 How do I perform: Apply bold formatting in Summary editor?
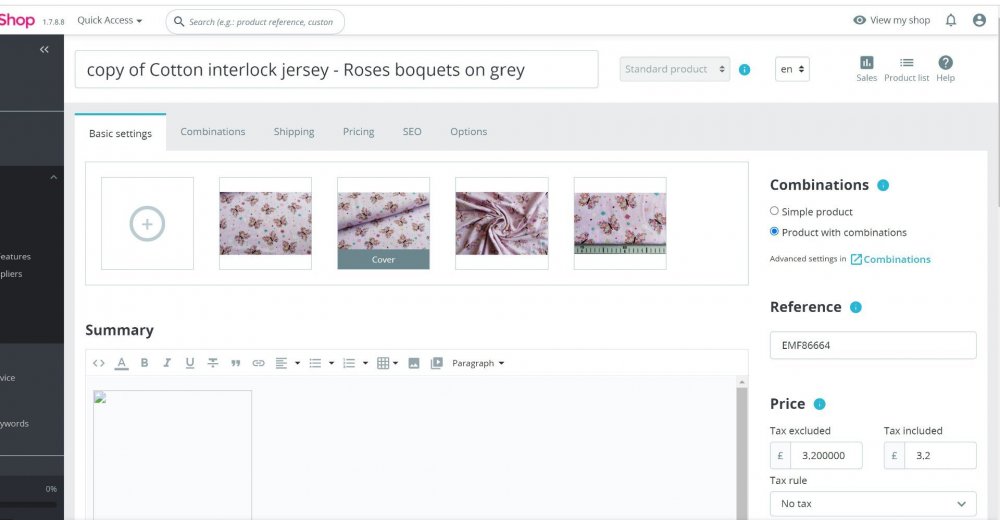pos(144,363)
